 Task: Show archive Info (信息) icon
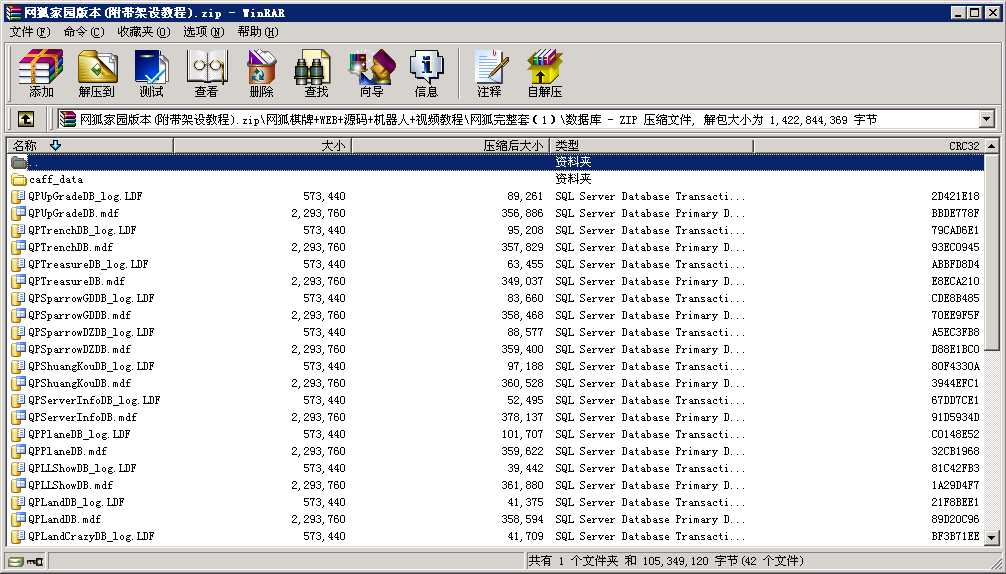[x=427, y=73]
